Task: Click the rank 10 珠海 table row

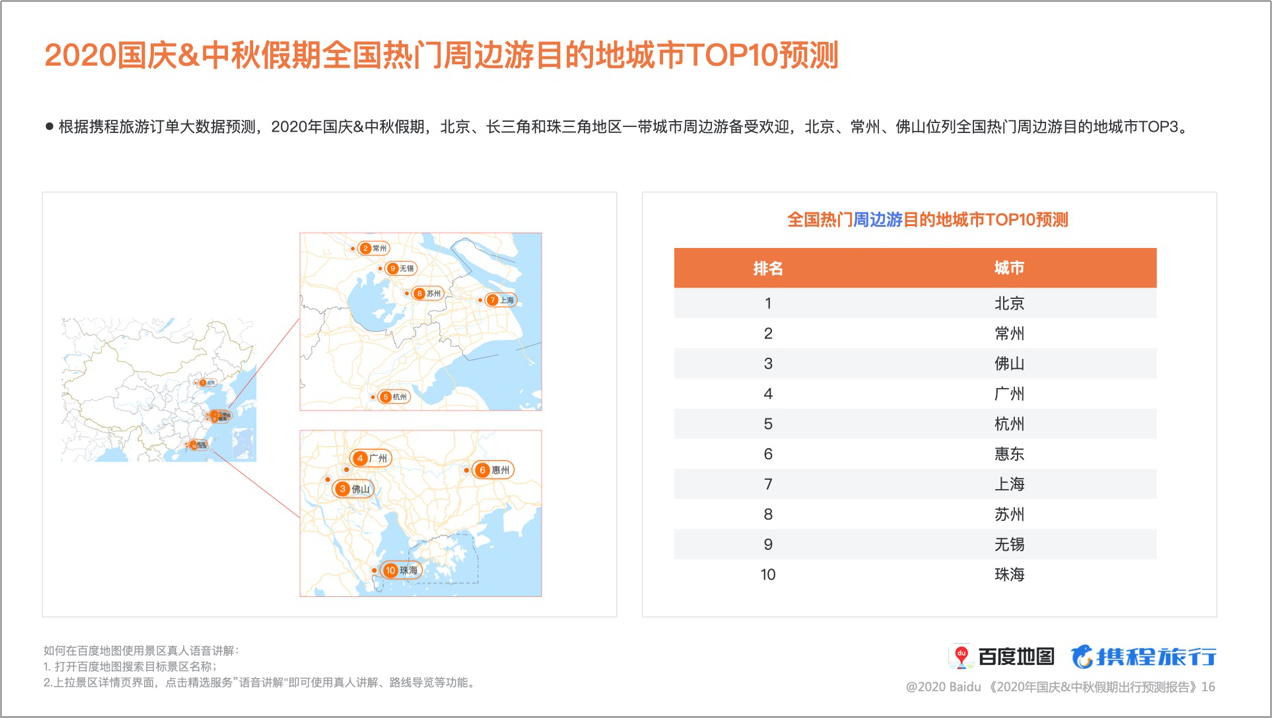Action: tap(914, 574)
